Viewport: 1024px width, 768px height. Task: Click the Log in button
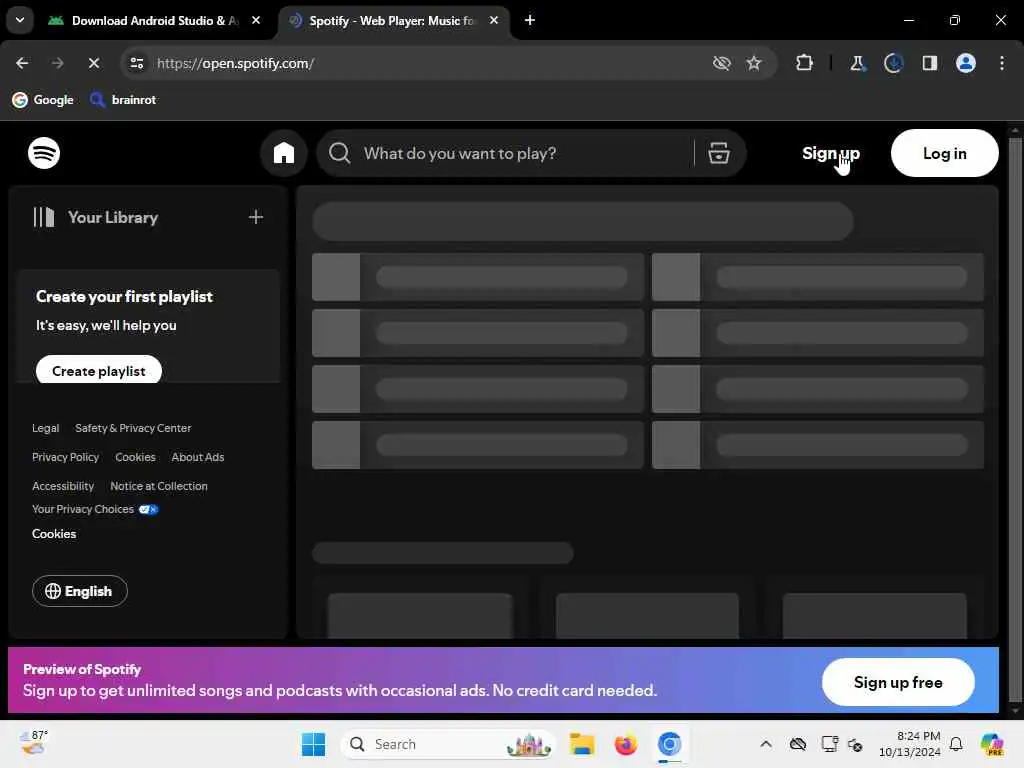pos(944,153)
